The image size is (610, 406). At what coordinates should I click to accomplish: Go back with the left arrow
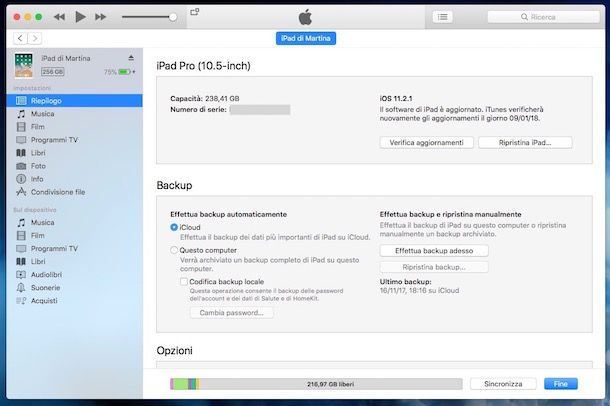point(20,38)
